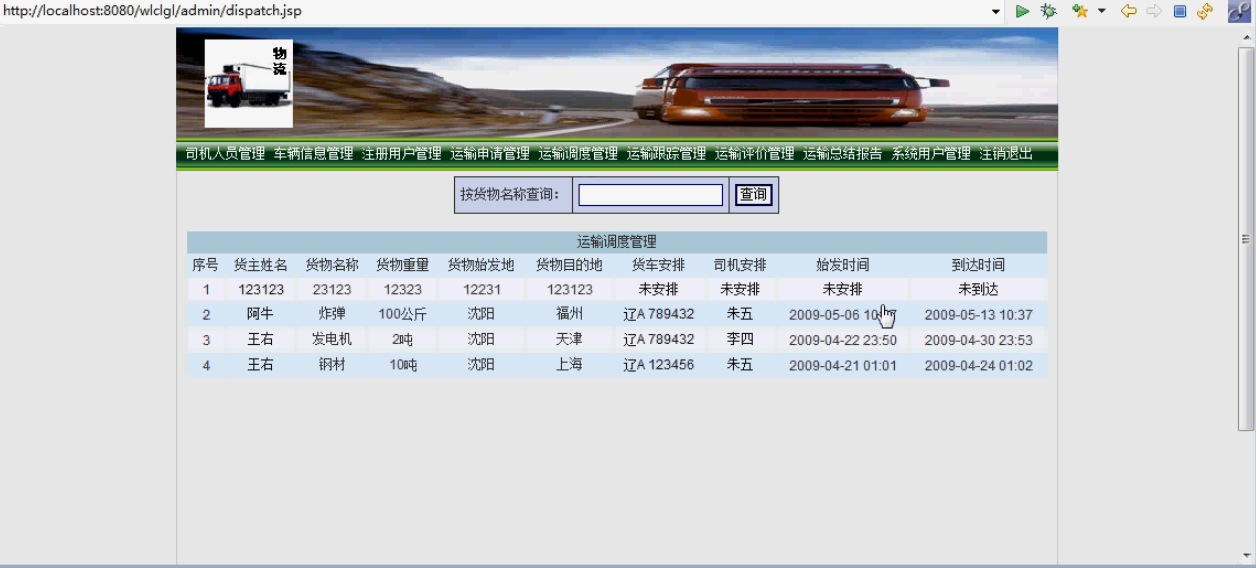Click the scrollbar down arrow
Image resolution: width=1256 pixels, height=568 pixels.
[1246, 555]
